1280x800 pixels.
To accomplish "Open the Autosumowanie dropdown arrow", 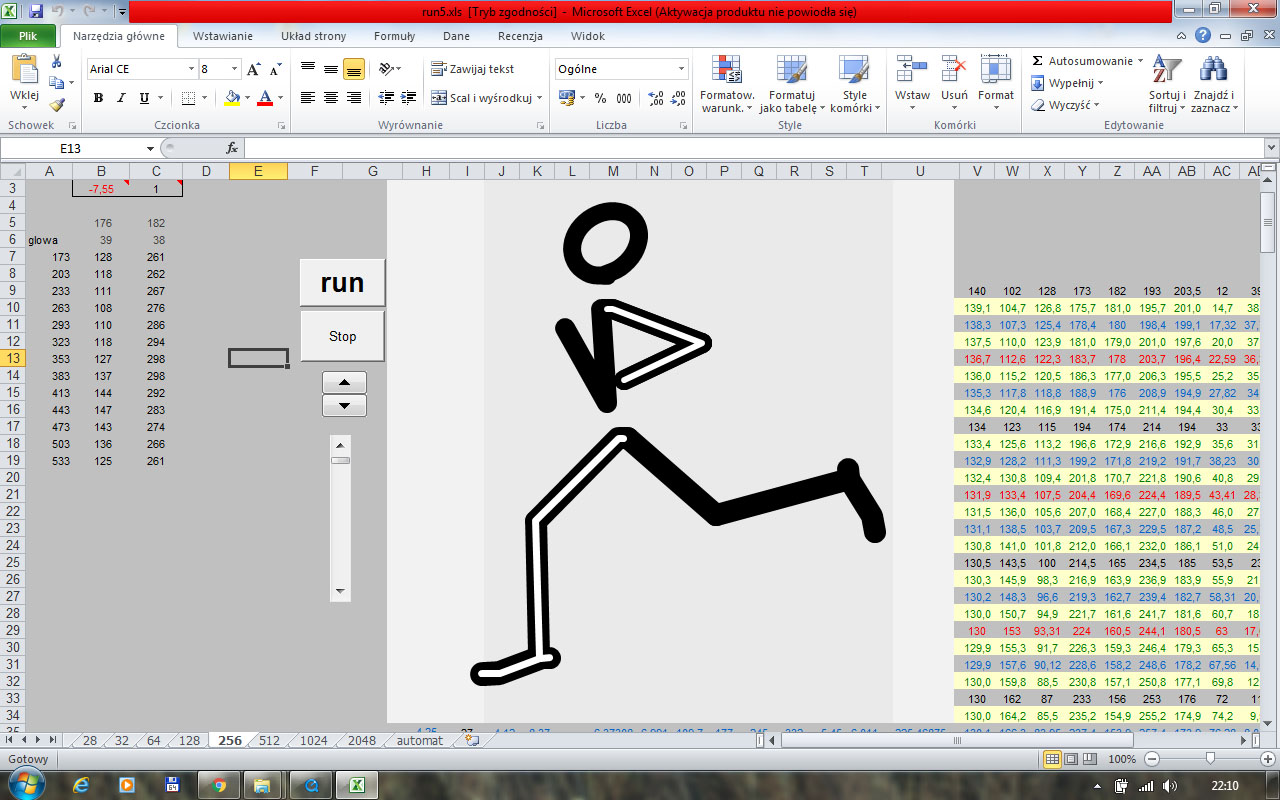I will 1140,61.
